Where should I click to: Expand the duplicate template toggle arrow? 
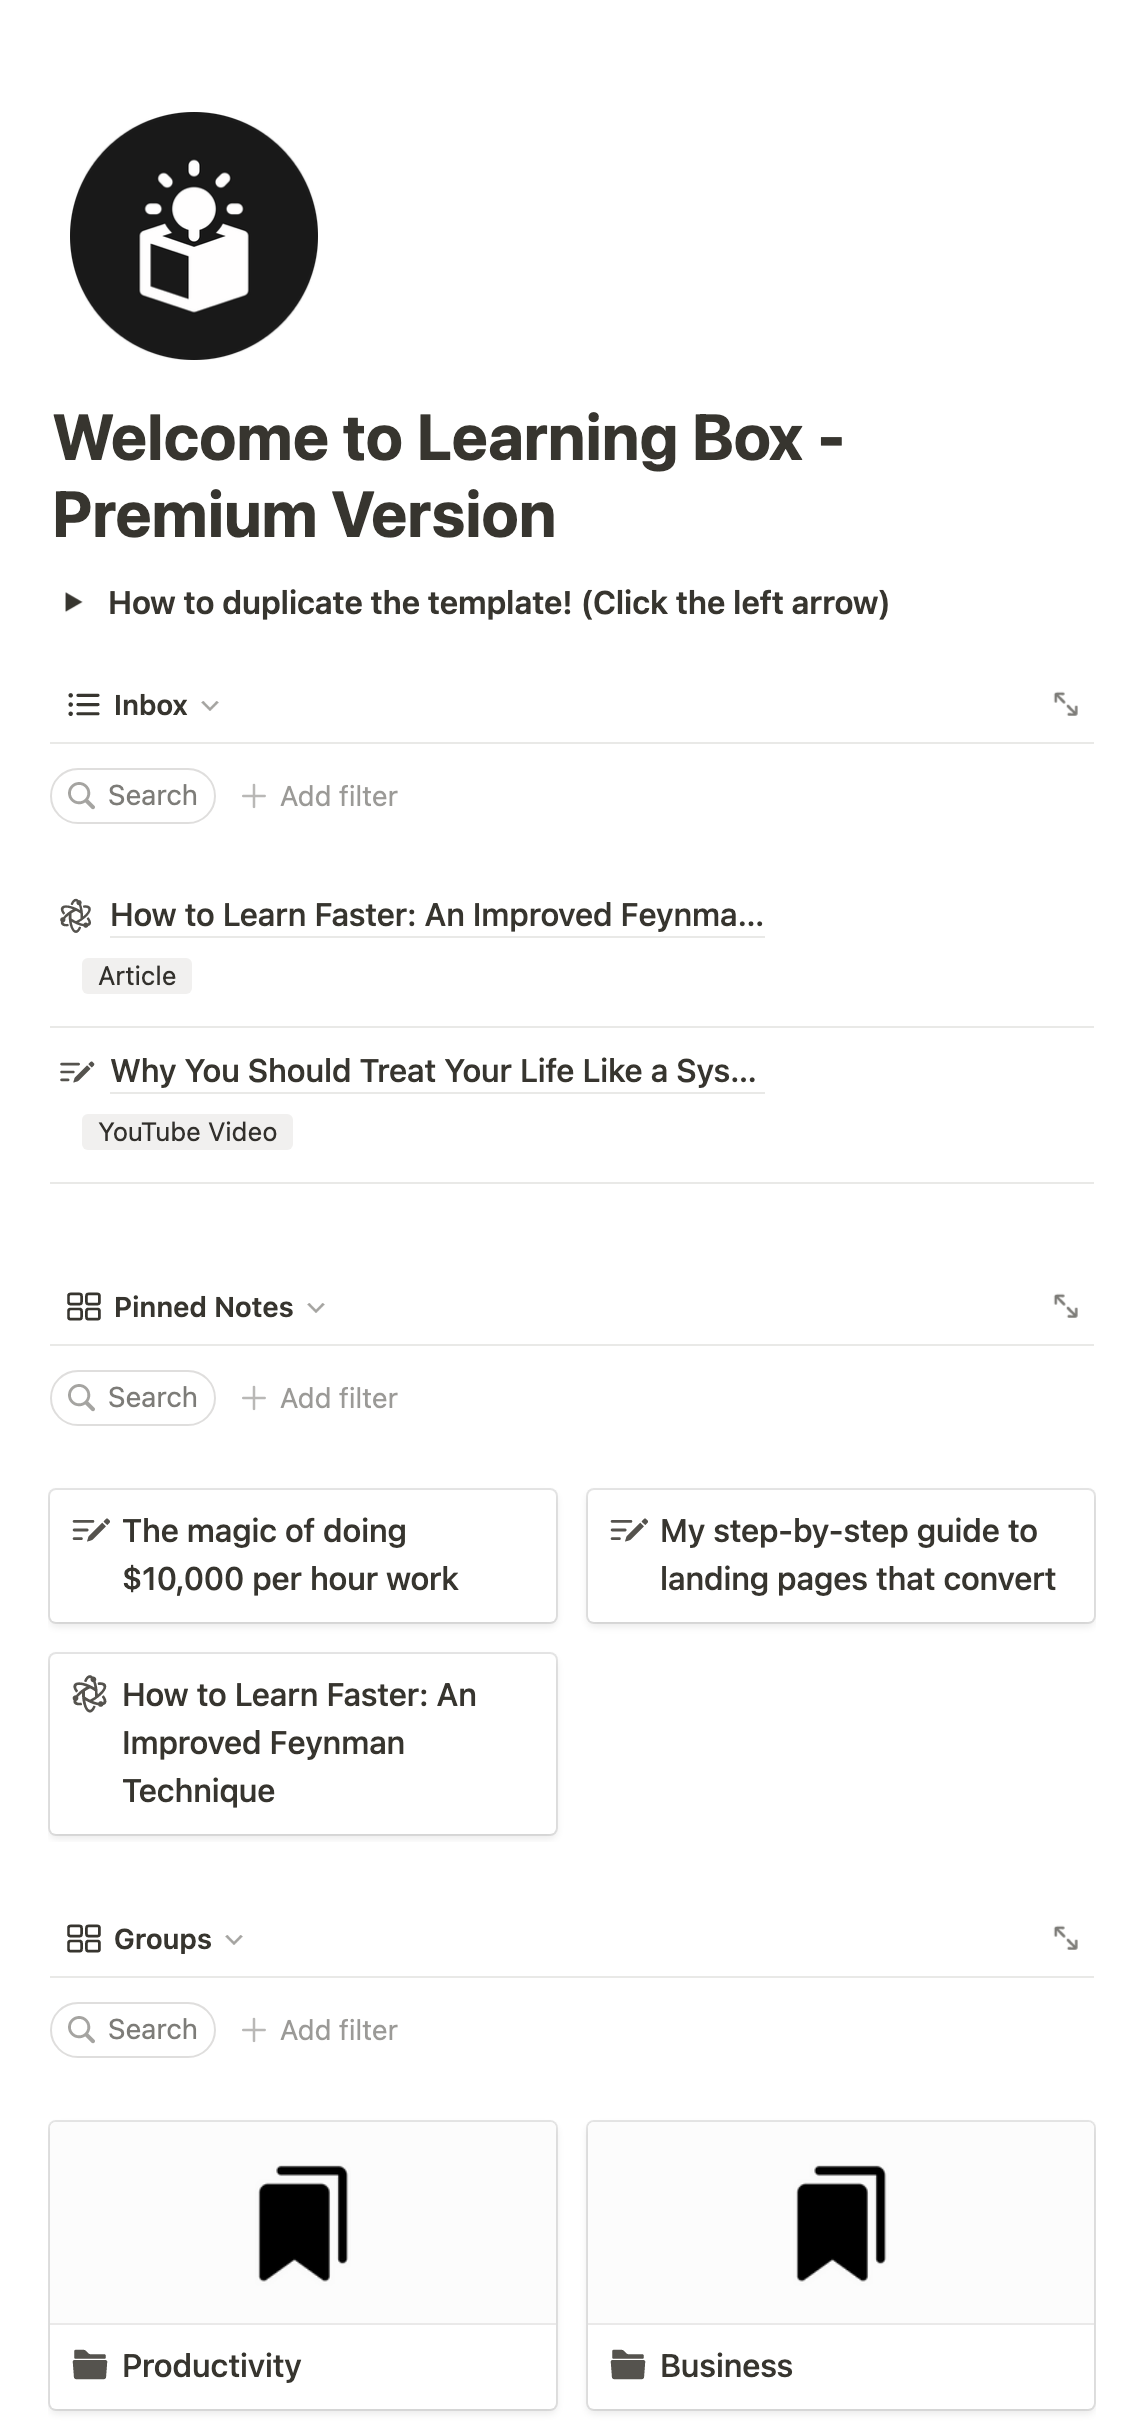[x=73, y=602]
